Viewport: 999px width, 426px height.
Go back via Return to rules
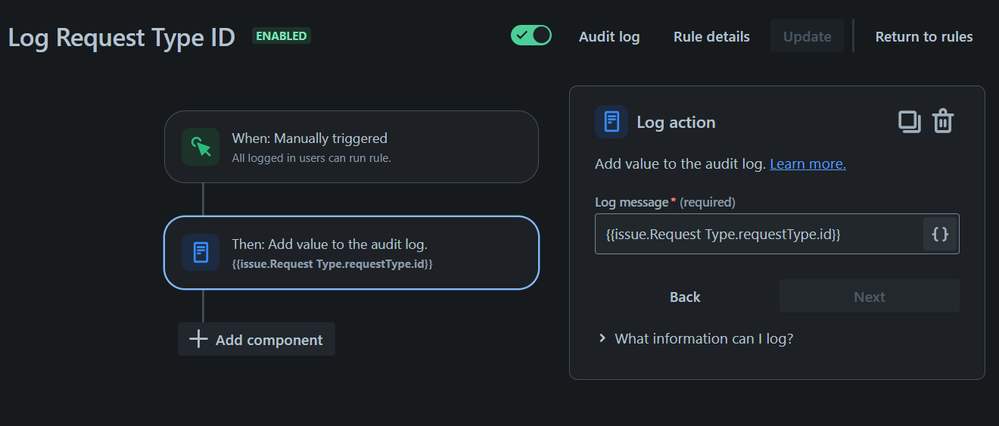(x=923, y=37)
